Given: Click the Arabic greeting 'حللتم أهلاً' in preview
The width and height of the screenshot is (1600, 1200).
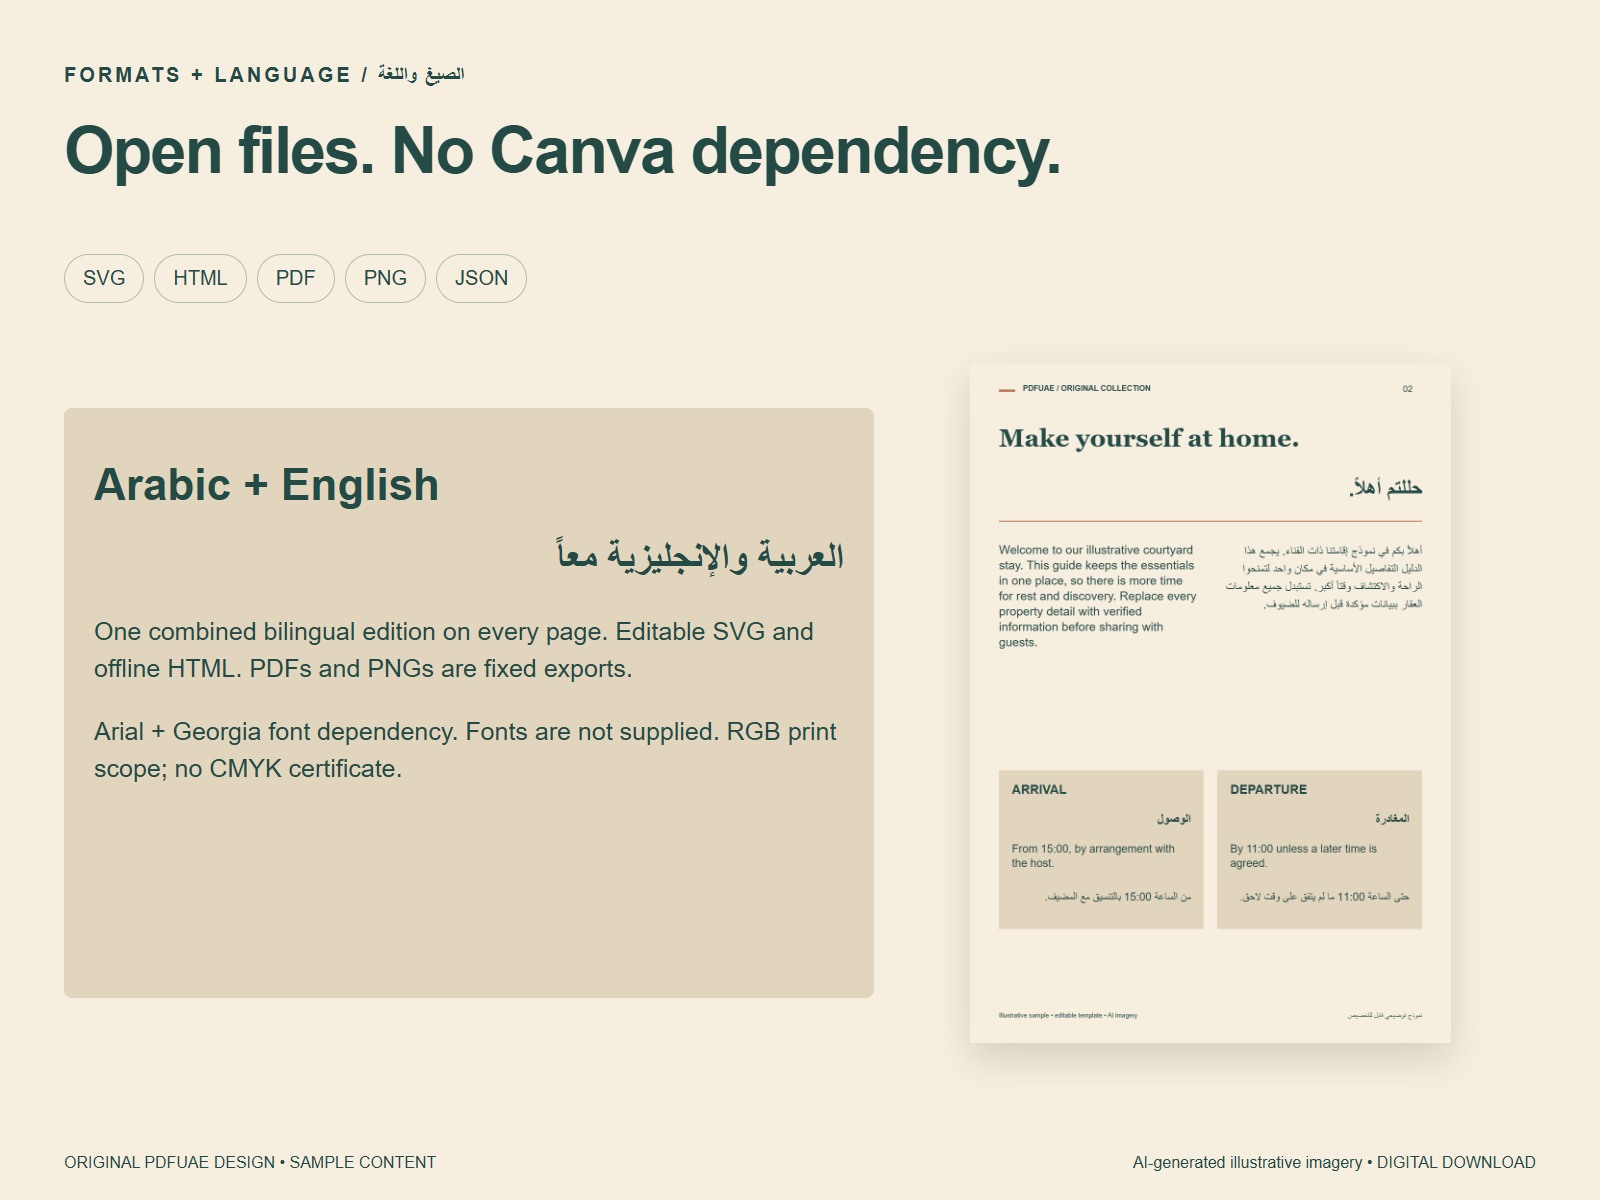Looking at the screenshot, I should 1385,488.
